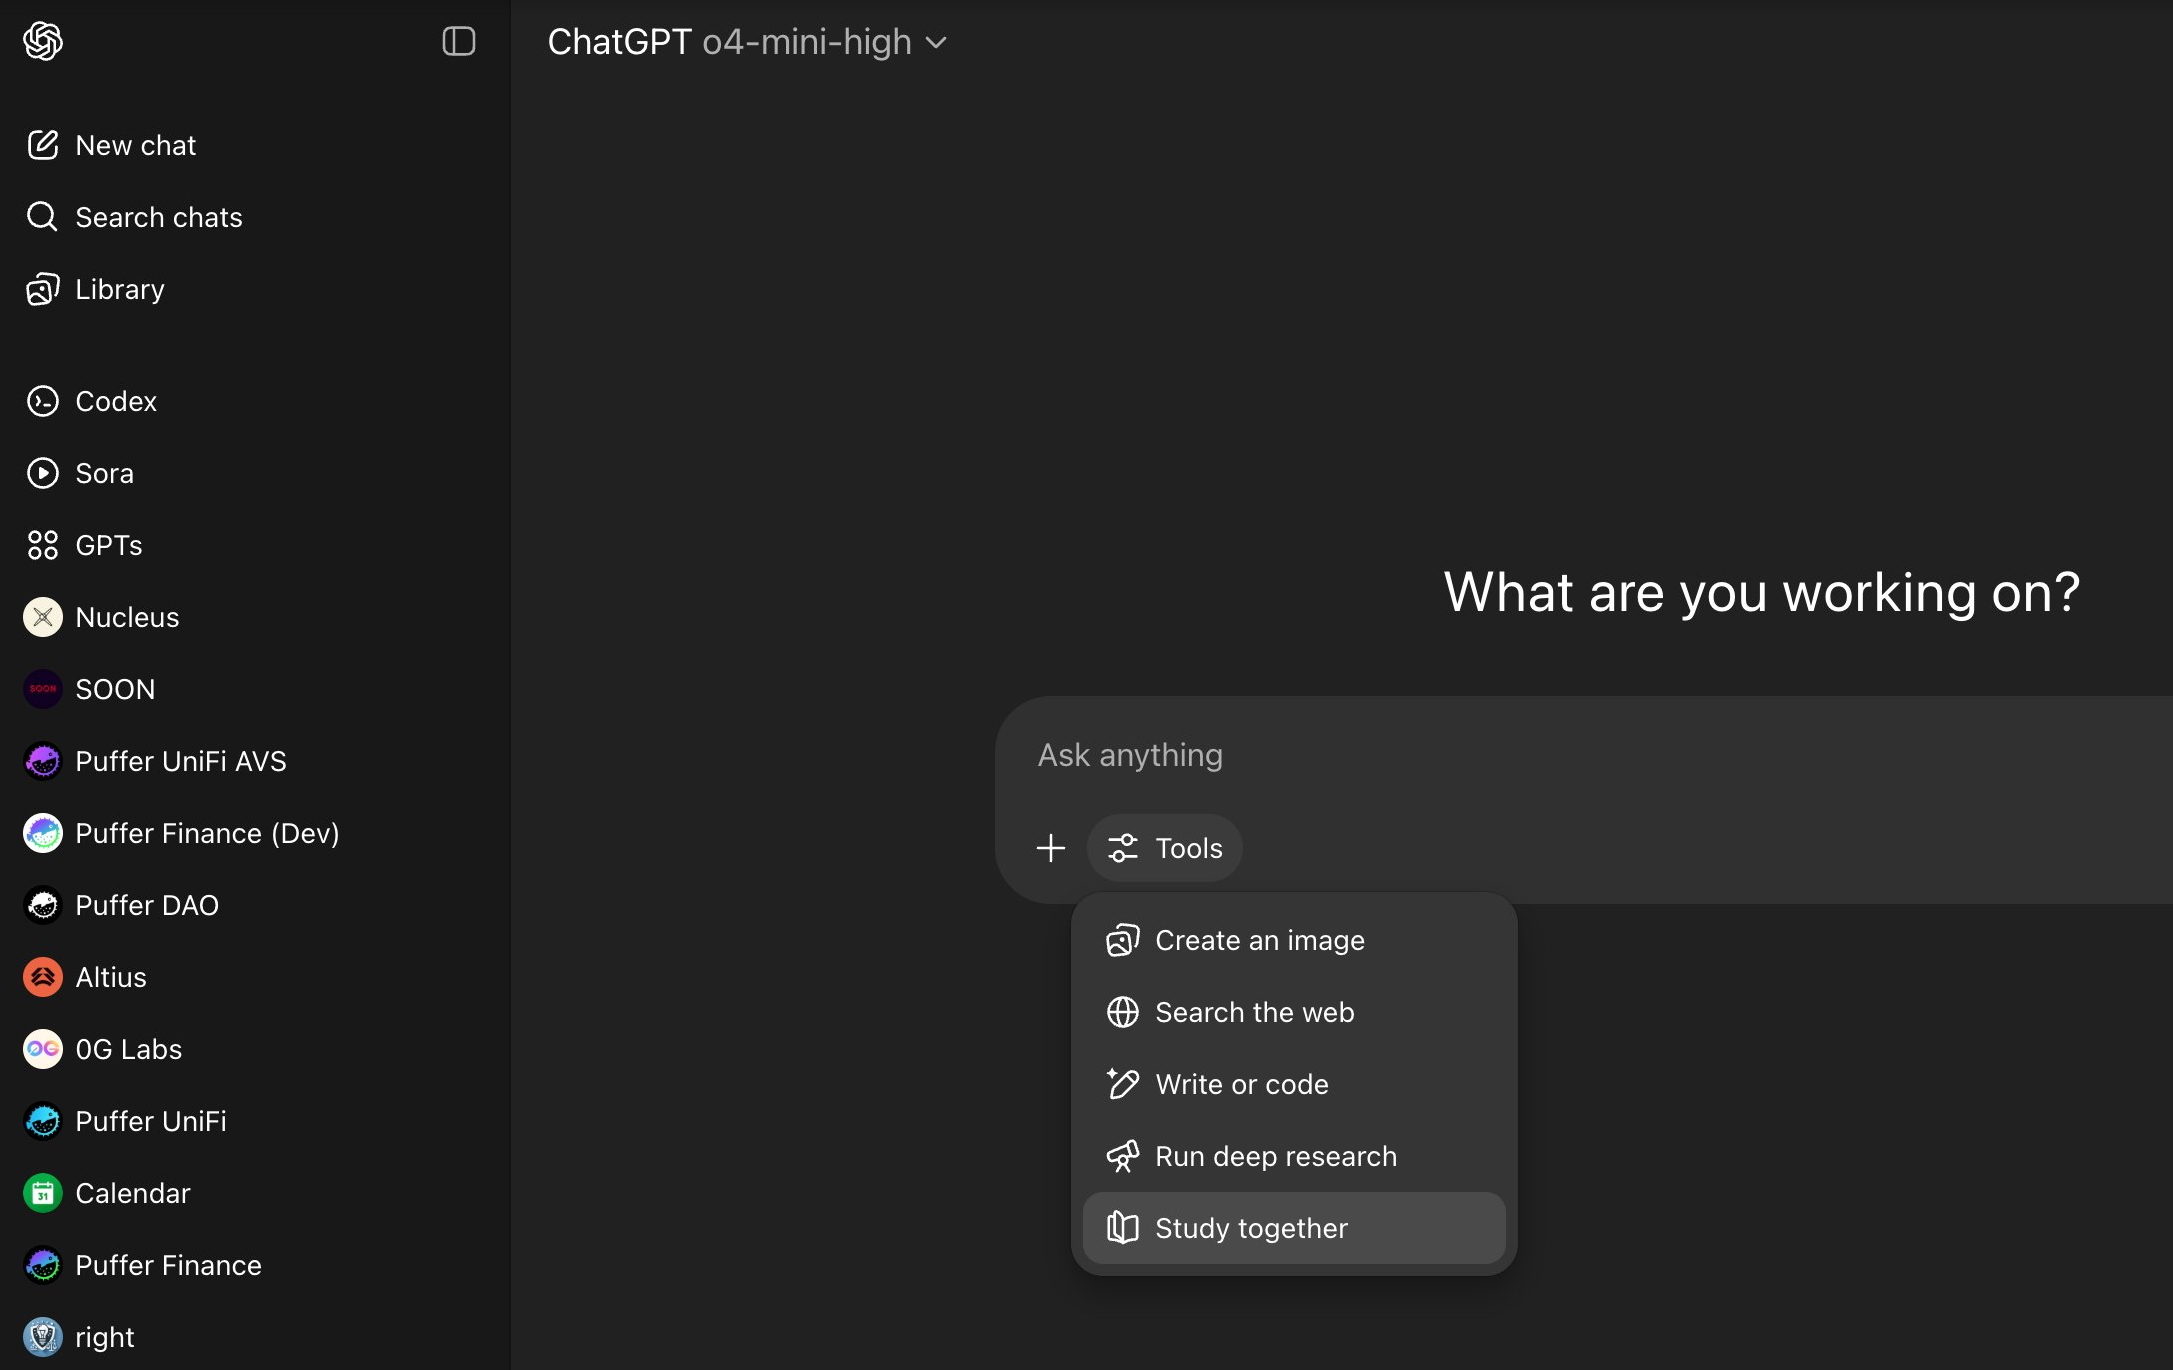
Task: Open the Codex link text
Action: tap(116, 401)
